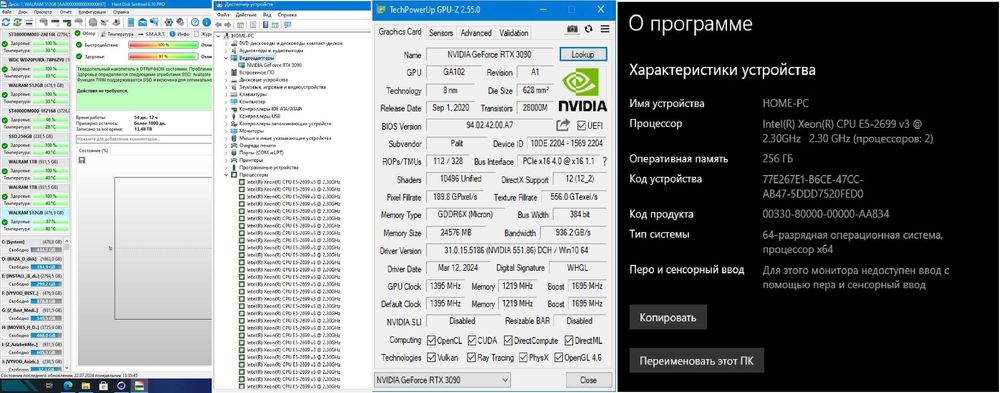Collapse the Видеоадаптеры node in Device Manager
1000x393 pixels.
(226, 58)
